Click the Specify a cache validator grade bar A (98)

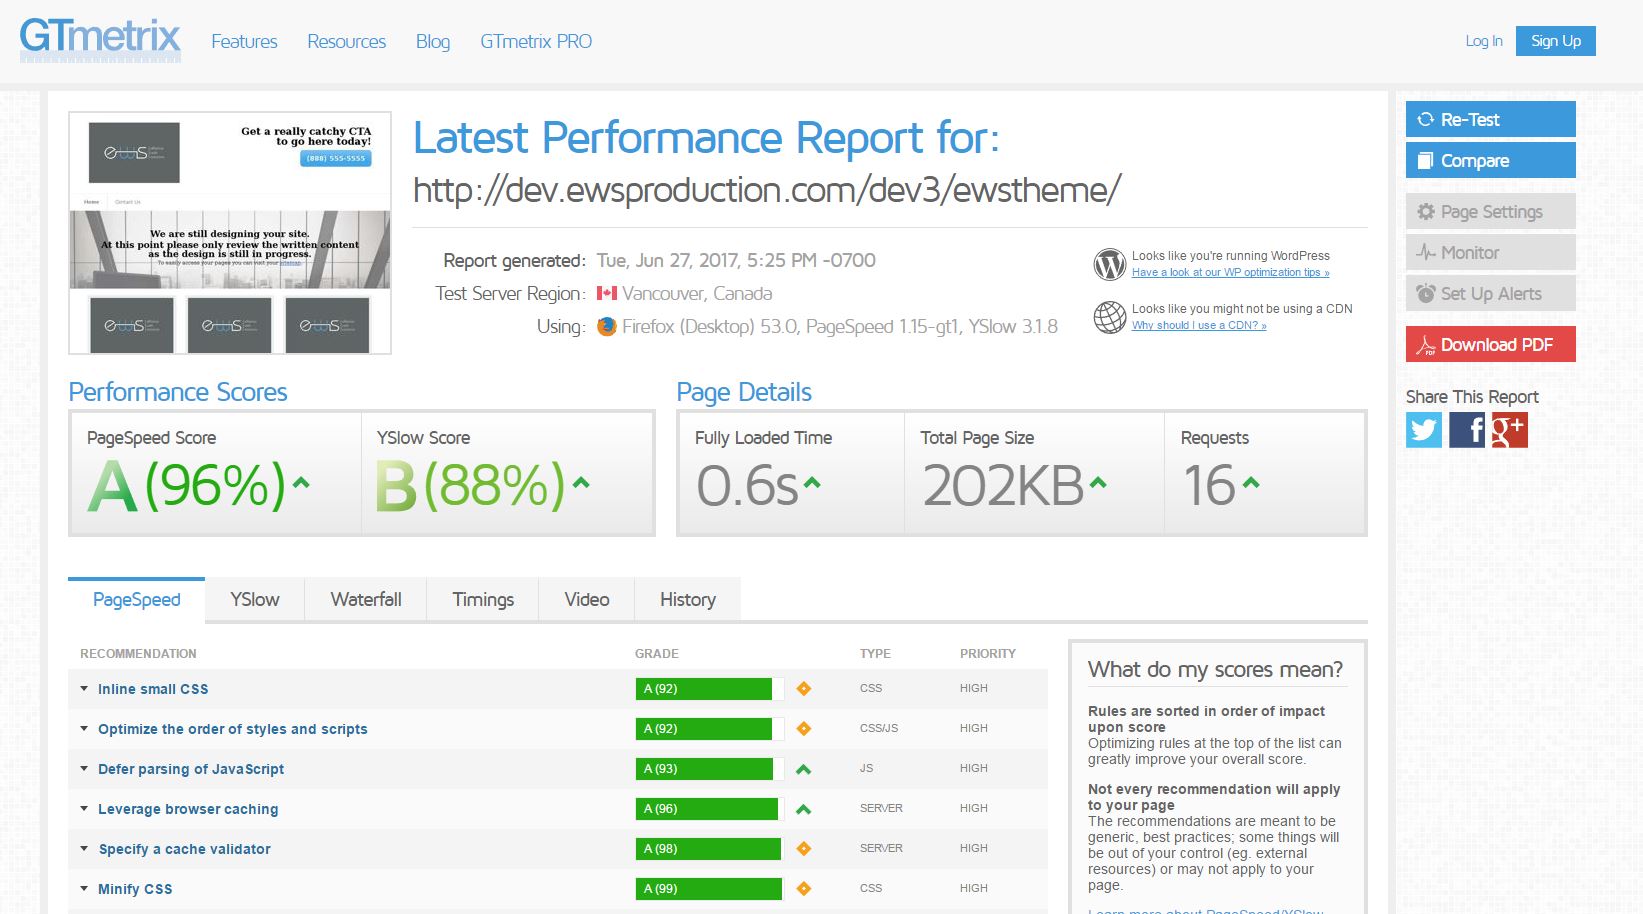pos(708,848)
